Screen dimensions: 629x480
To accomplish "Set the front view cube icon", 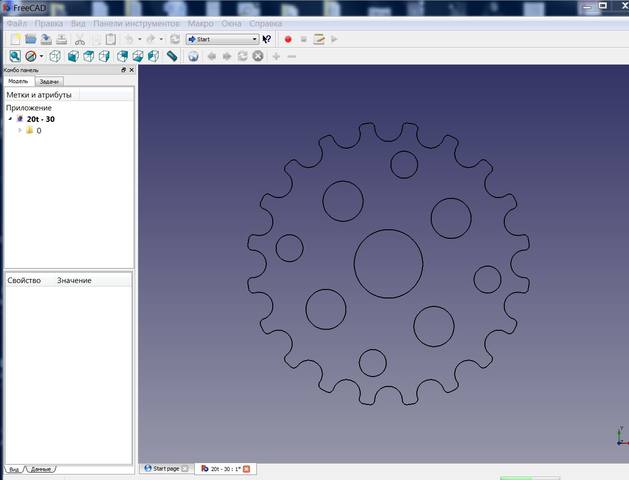I will tap(73, 56).
